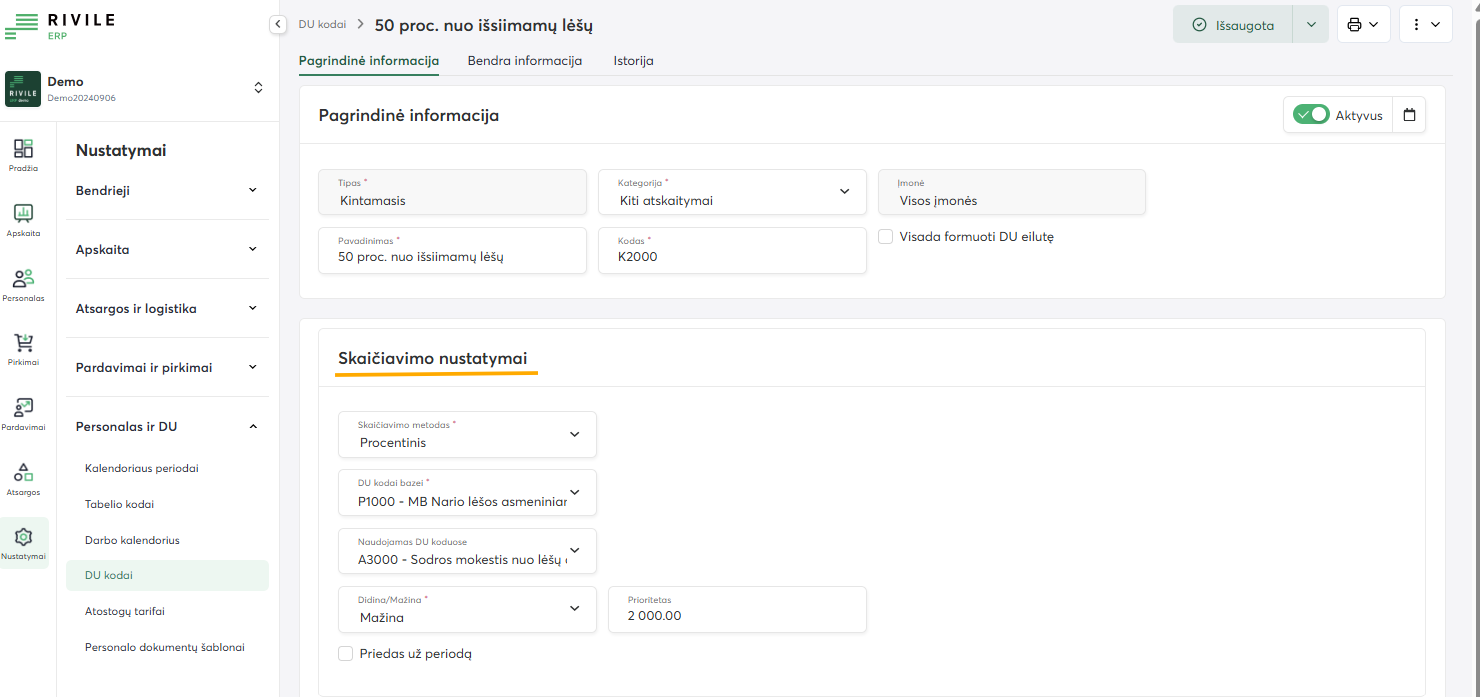Viewport: 1480px width, 697px height.
Task: Check Visada formuoti DU eilutę checkbox
Action: 885,237
